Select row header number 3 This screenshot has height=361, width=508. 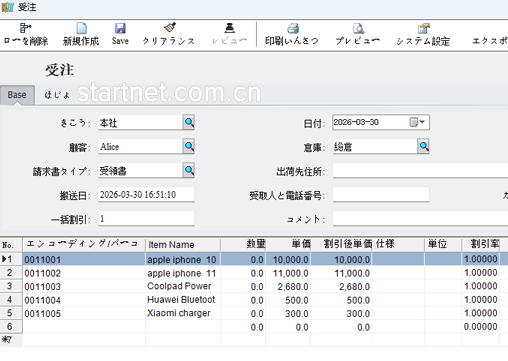(11, 286)
